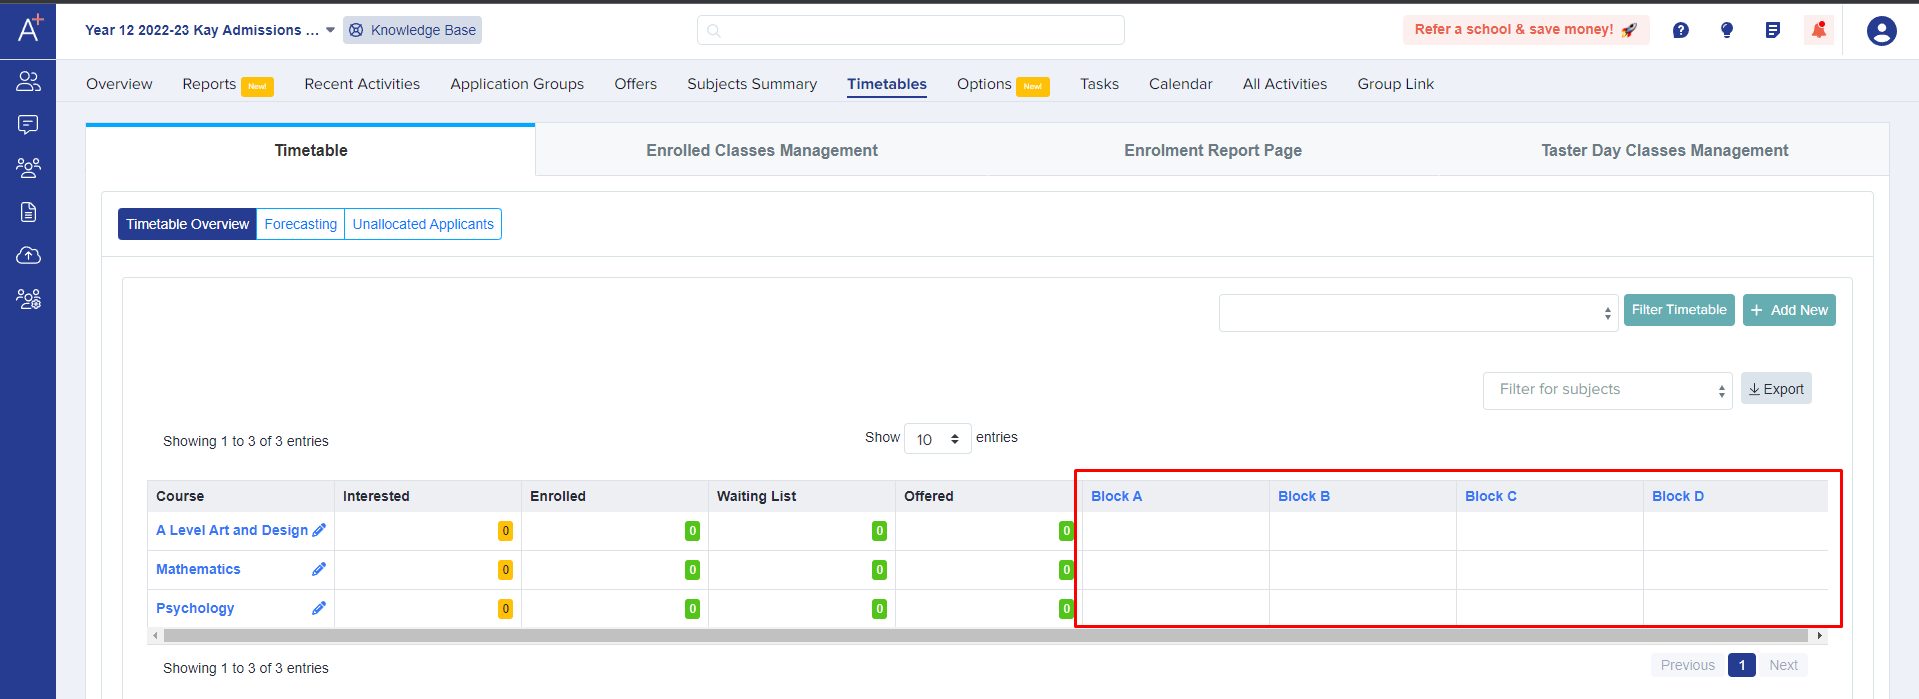This screenshot has width=1919, height=699.
Task: Select Unallocated Applicants sub-tab
Action: tap(423, 224)
